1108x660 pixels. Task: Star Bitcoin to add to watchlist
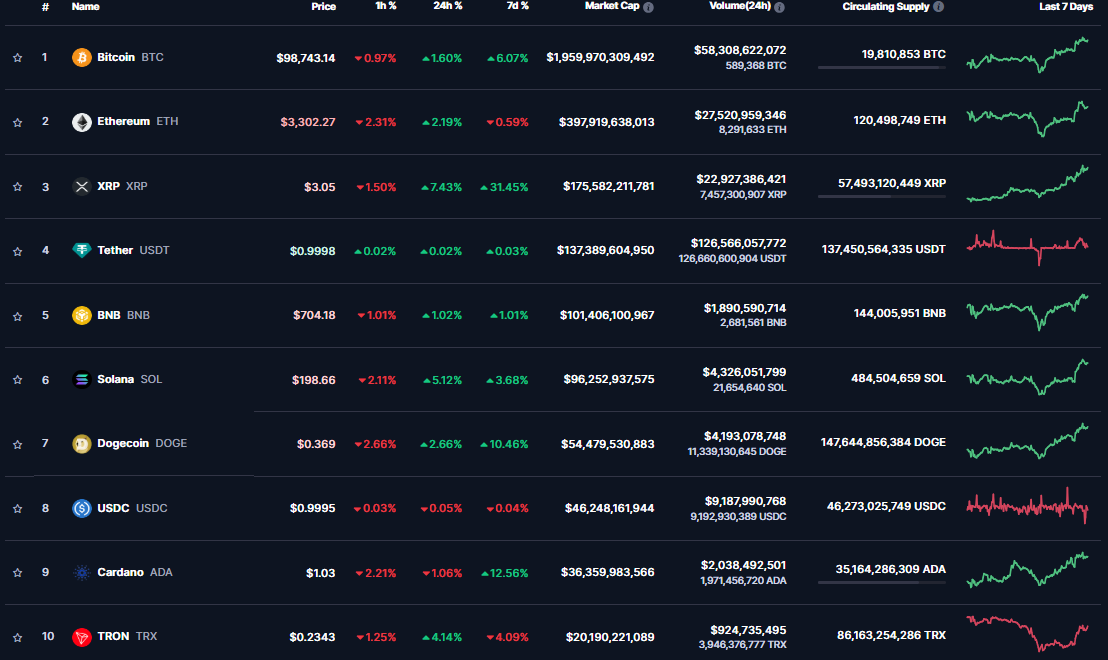click(x=17, y=58)
